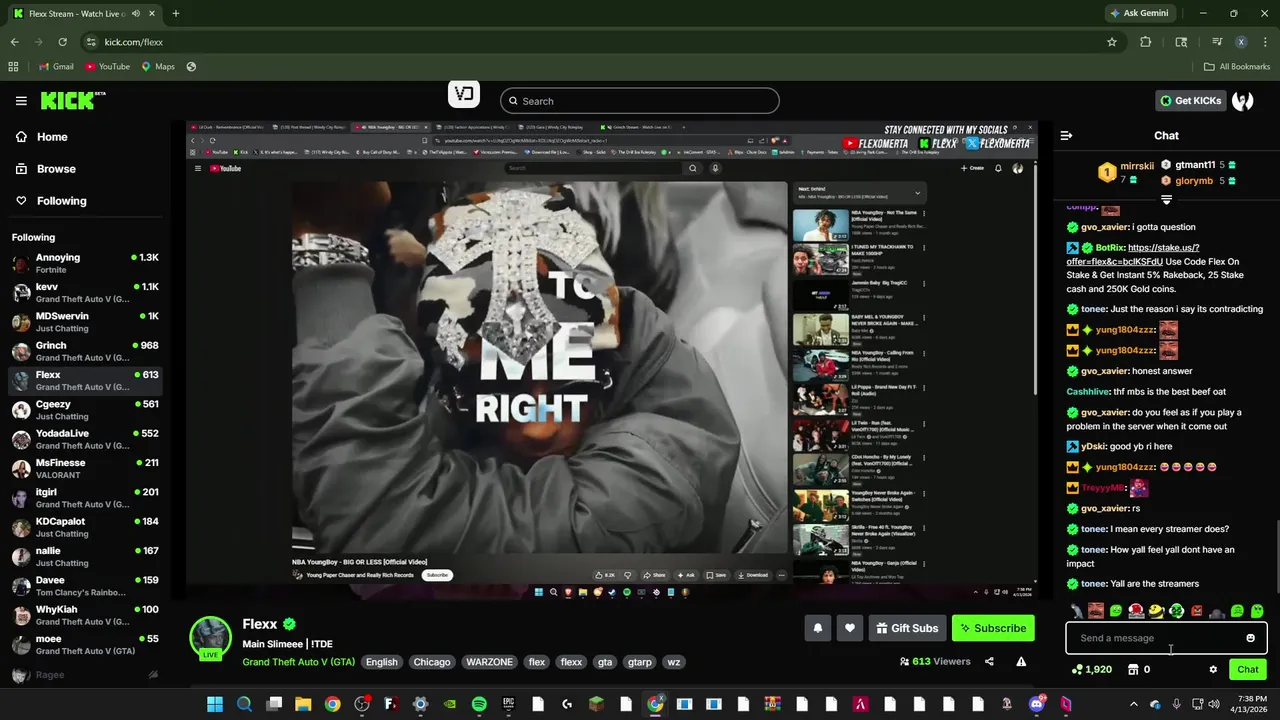Send message with Chat button
The width and height of the screenshot is (1280, 720).
1248,669
